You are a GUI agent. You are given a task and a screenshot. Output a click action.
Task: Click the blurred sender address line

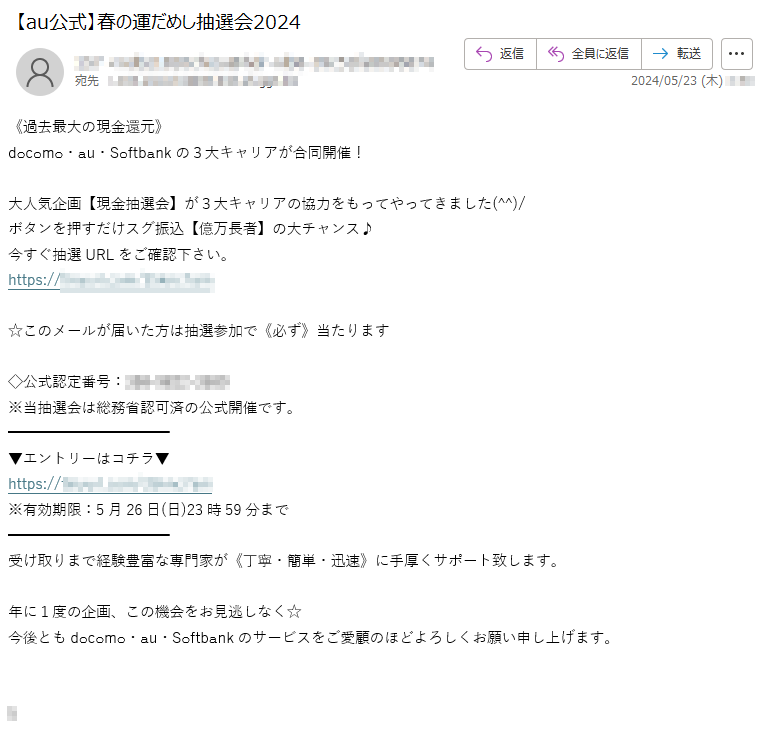click(254, 63)
